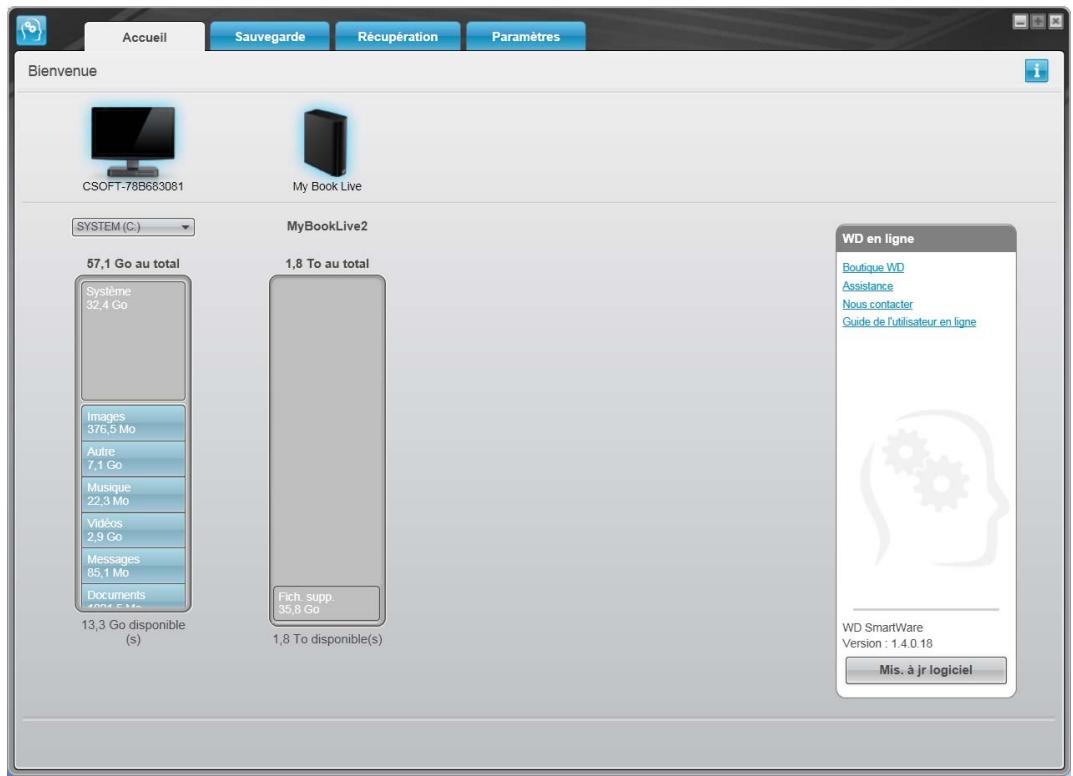Open the Sauvegarde tab
The width and height of the screenshot is (1073, 776).
270,36
